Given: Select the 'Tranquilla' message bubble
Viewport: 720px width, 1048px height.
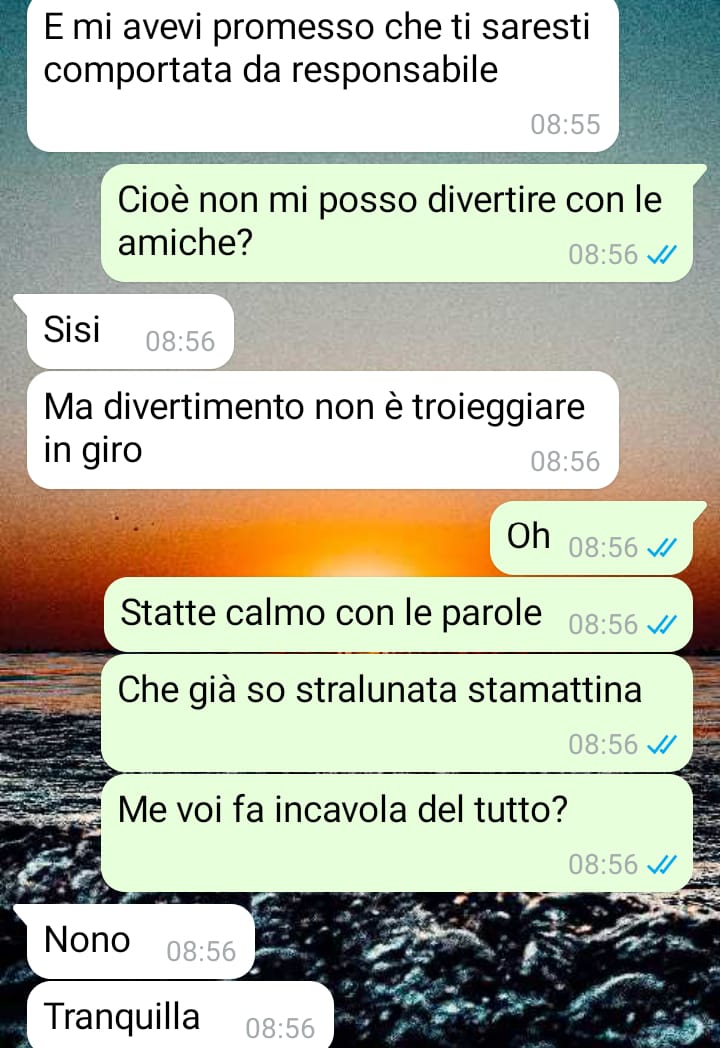Looking at the screenshot, I should pos(180,1015).
